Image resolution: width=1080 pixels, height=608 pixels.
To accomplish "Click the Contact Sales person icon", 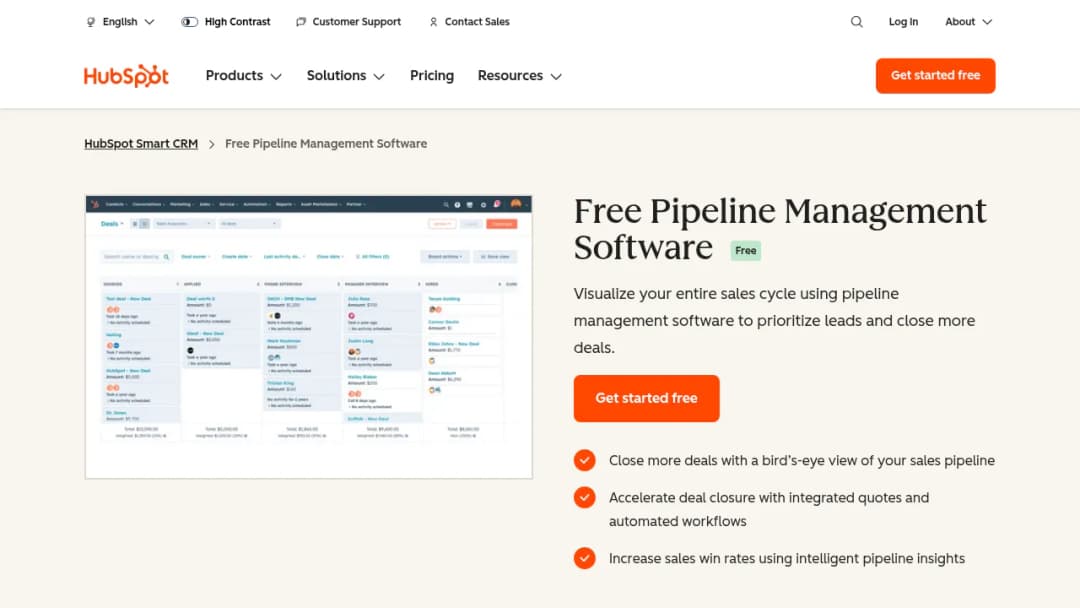I will 433,22.
